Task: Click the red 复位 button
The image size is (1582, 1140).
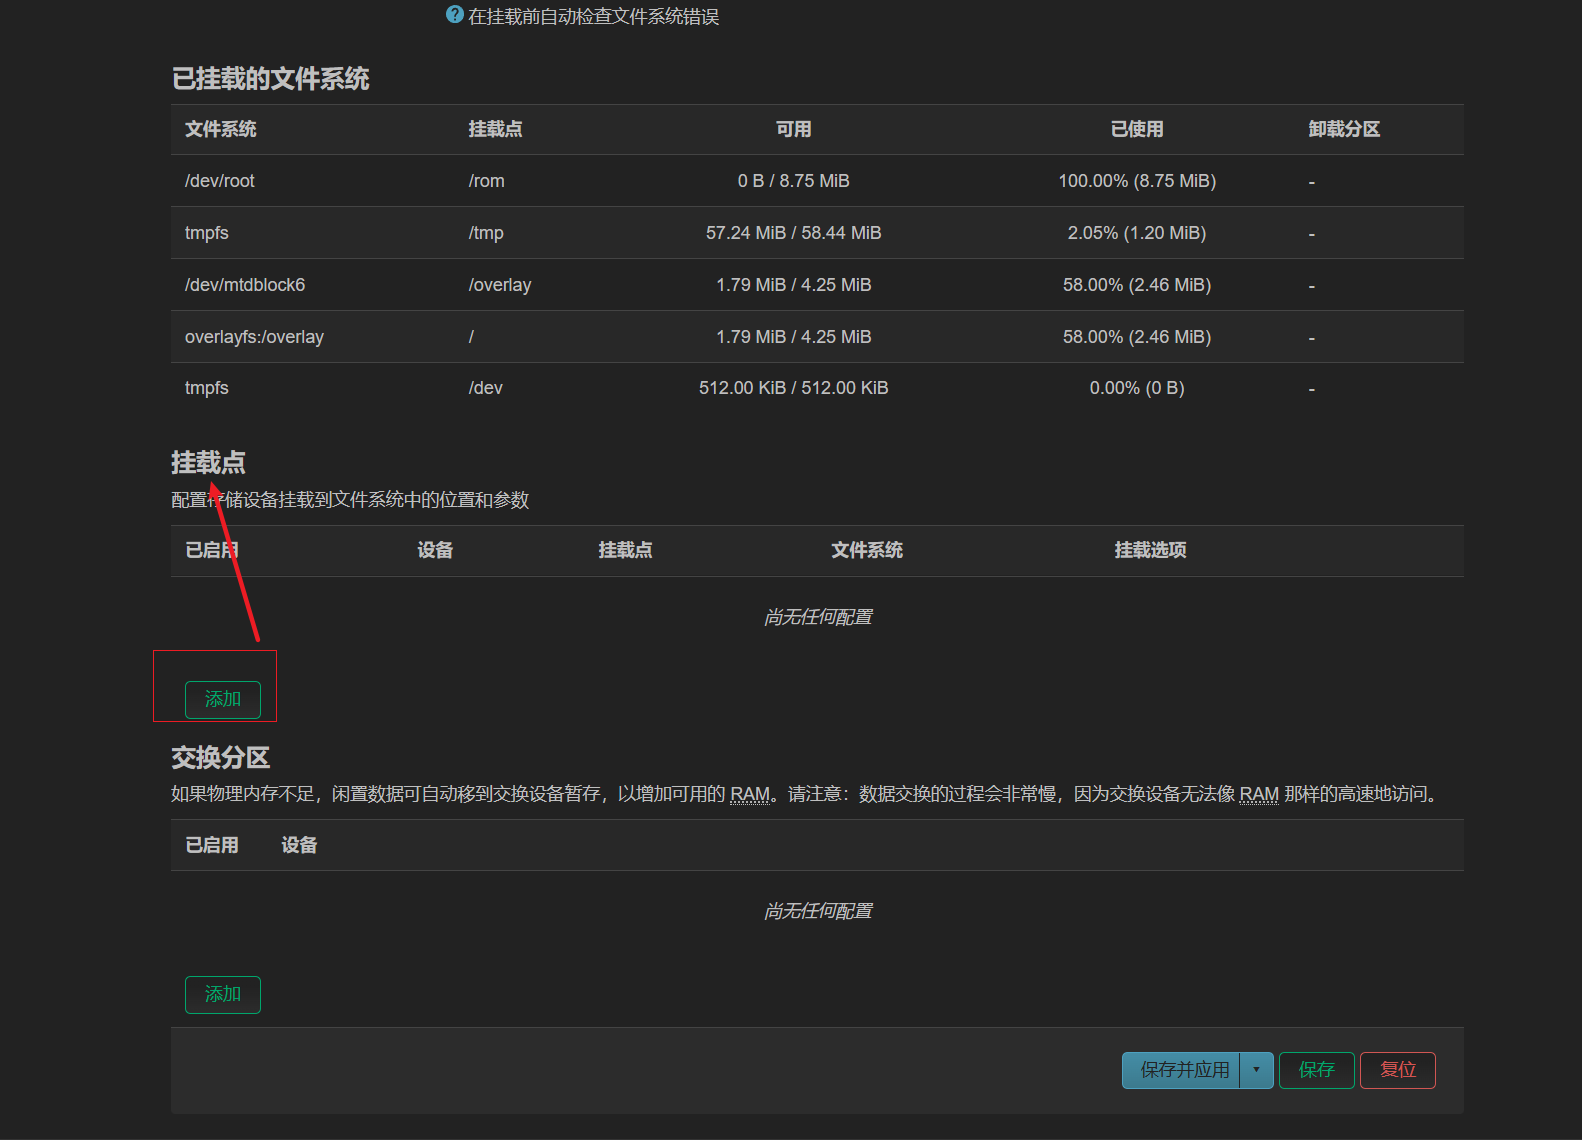Action: [1397, 1070]
